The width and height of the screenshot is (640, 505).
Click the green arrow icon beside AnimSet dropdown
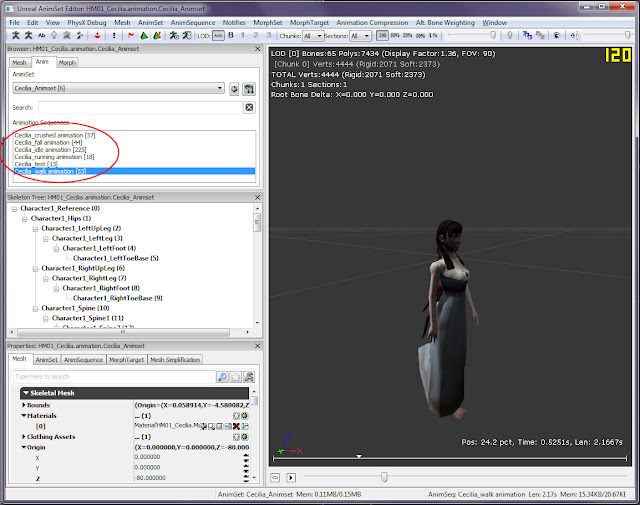[x=234, y=89]
